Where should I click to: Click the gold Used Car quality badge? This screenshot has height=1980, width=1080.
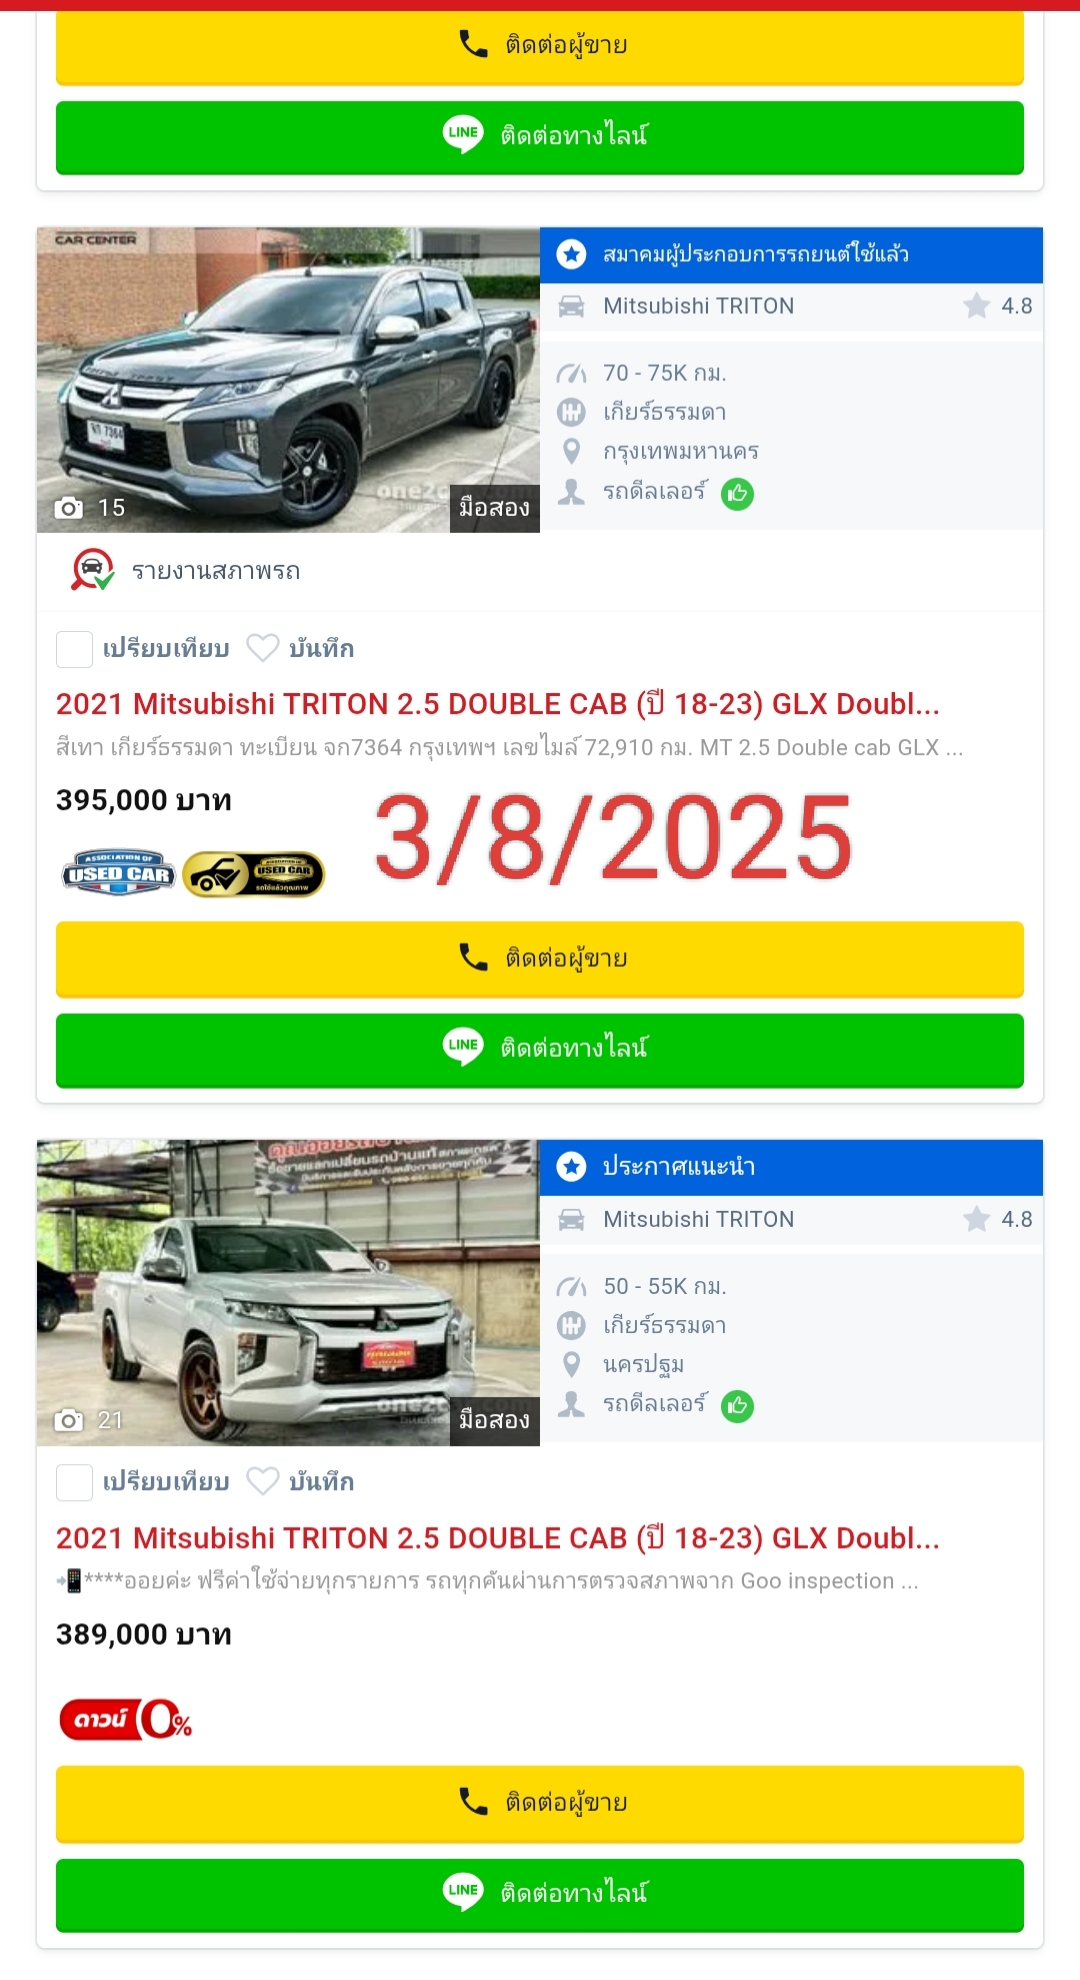254,874
